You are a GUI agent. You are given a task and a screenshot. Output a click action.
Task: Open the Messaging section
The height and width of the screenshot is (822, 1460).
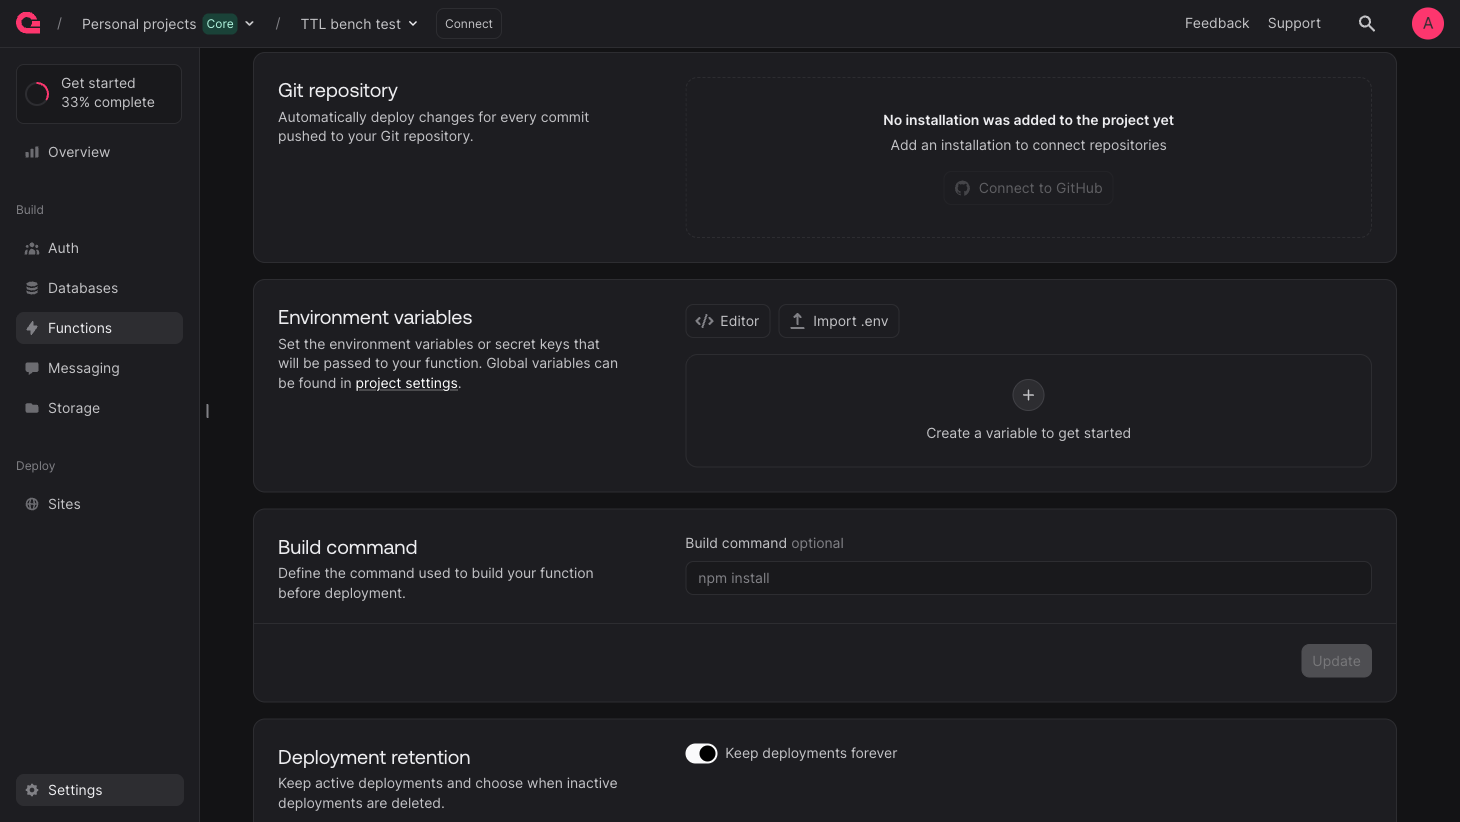pos(83,368)
